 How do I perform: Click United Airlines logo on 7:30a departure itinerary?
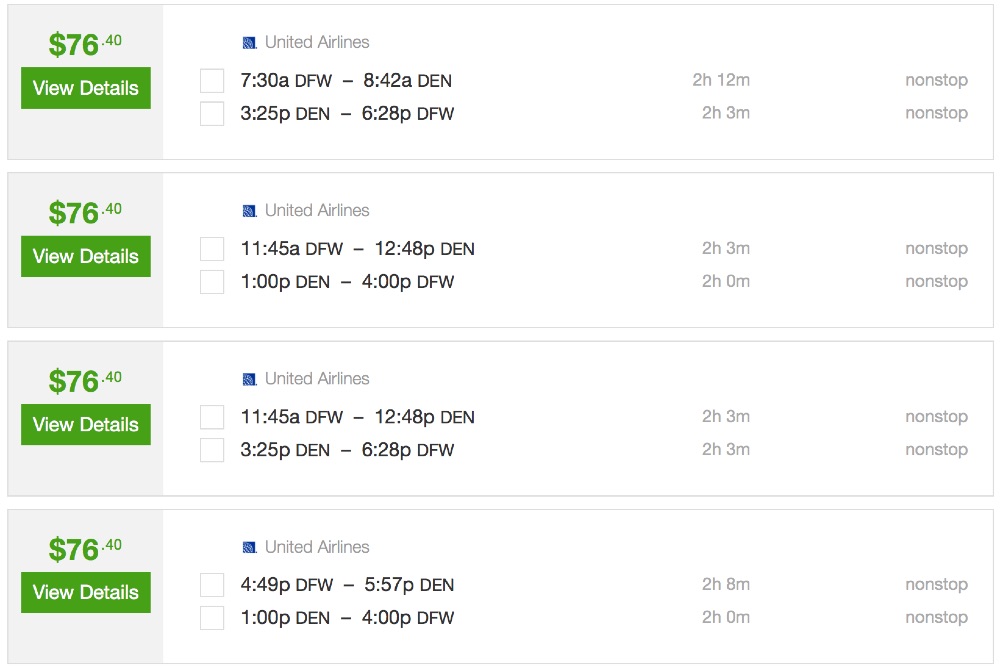[250, 42]
